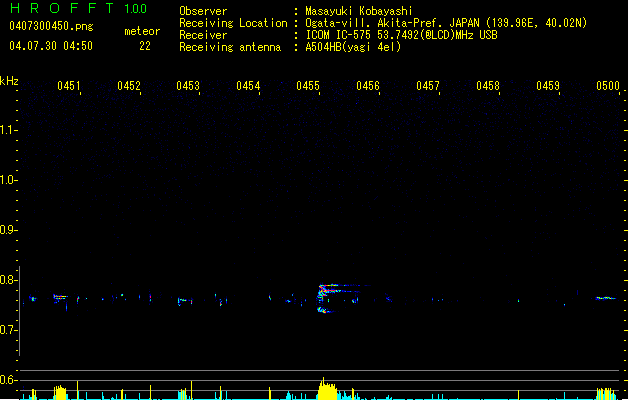Select the filename 0407300450.png
This screenshot has height=400, width=629.
click(51, 26)
